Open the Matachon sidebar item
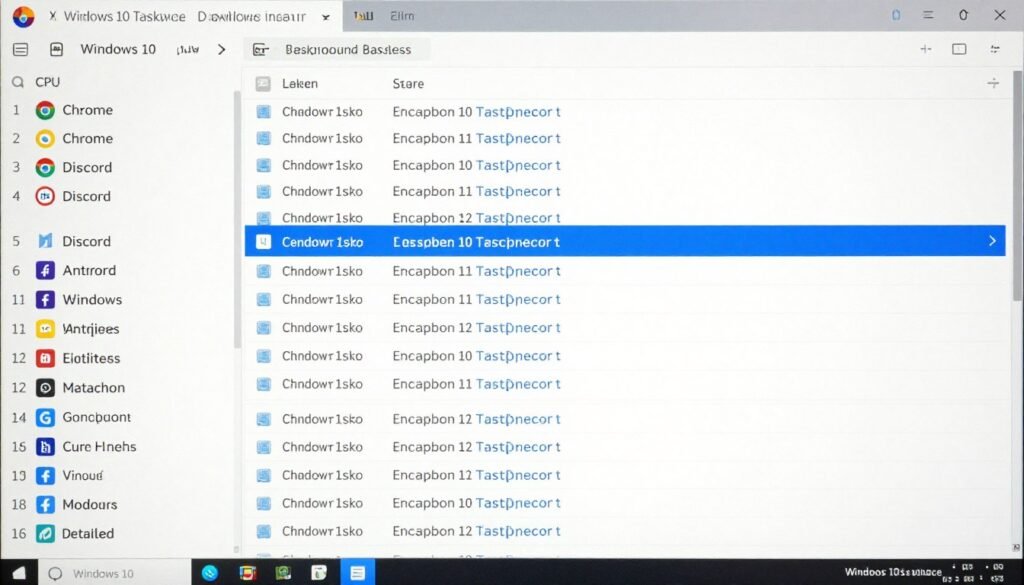This screenshot has height=585, width=1024. click(92, 388)
